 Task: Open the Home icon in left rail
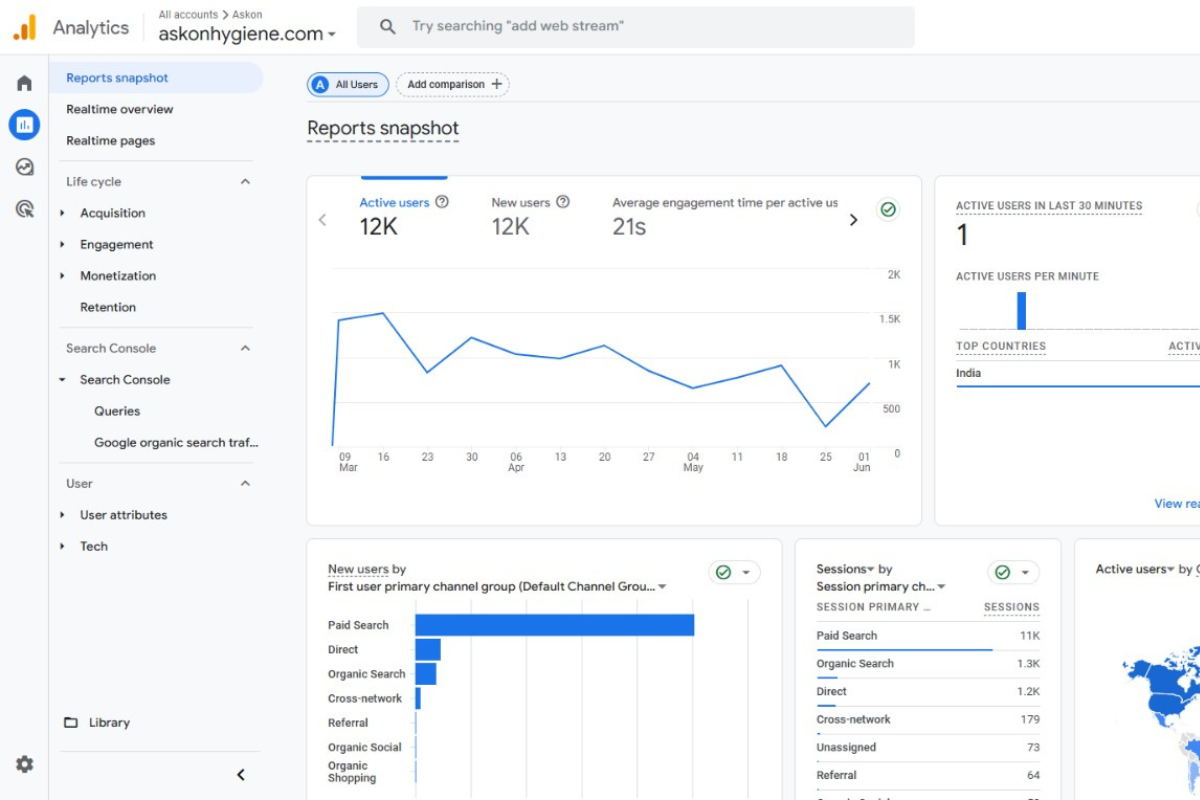(24, 83)
